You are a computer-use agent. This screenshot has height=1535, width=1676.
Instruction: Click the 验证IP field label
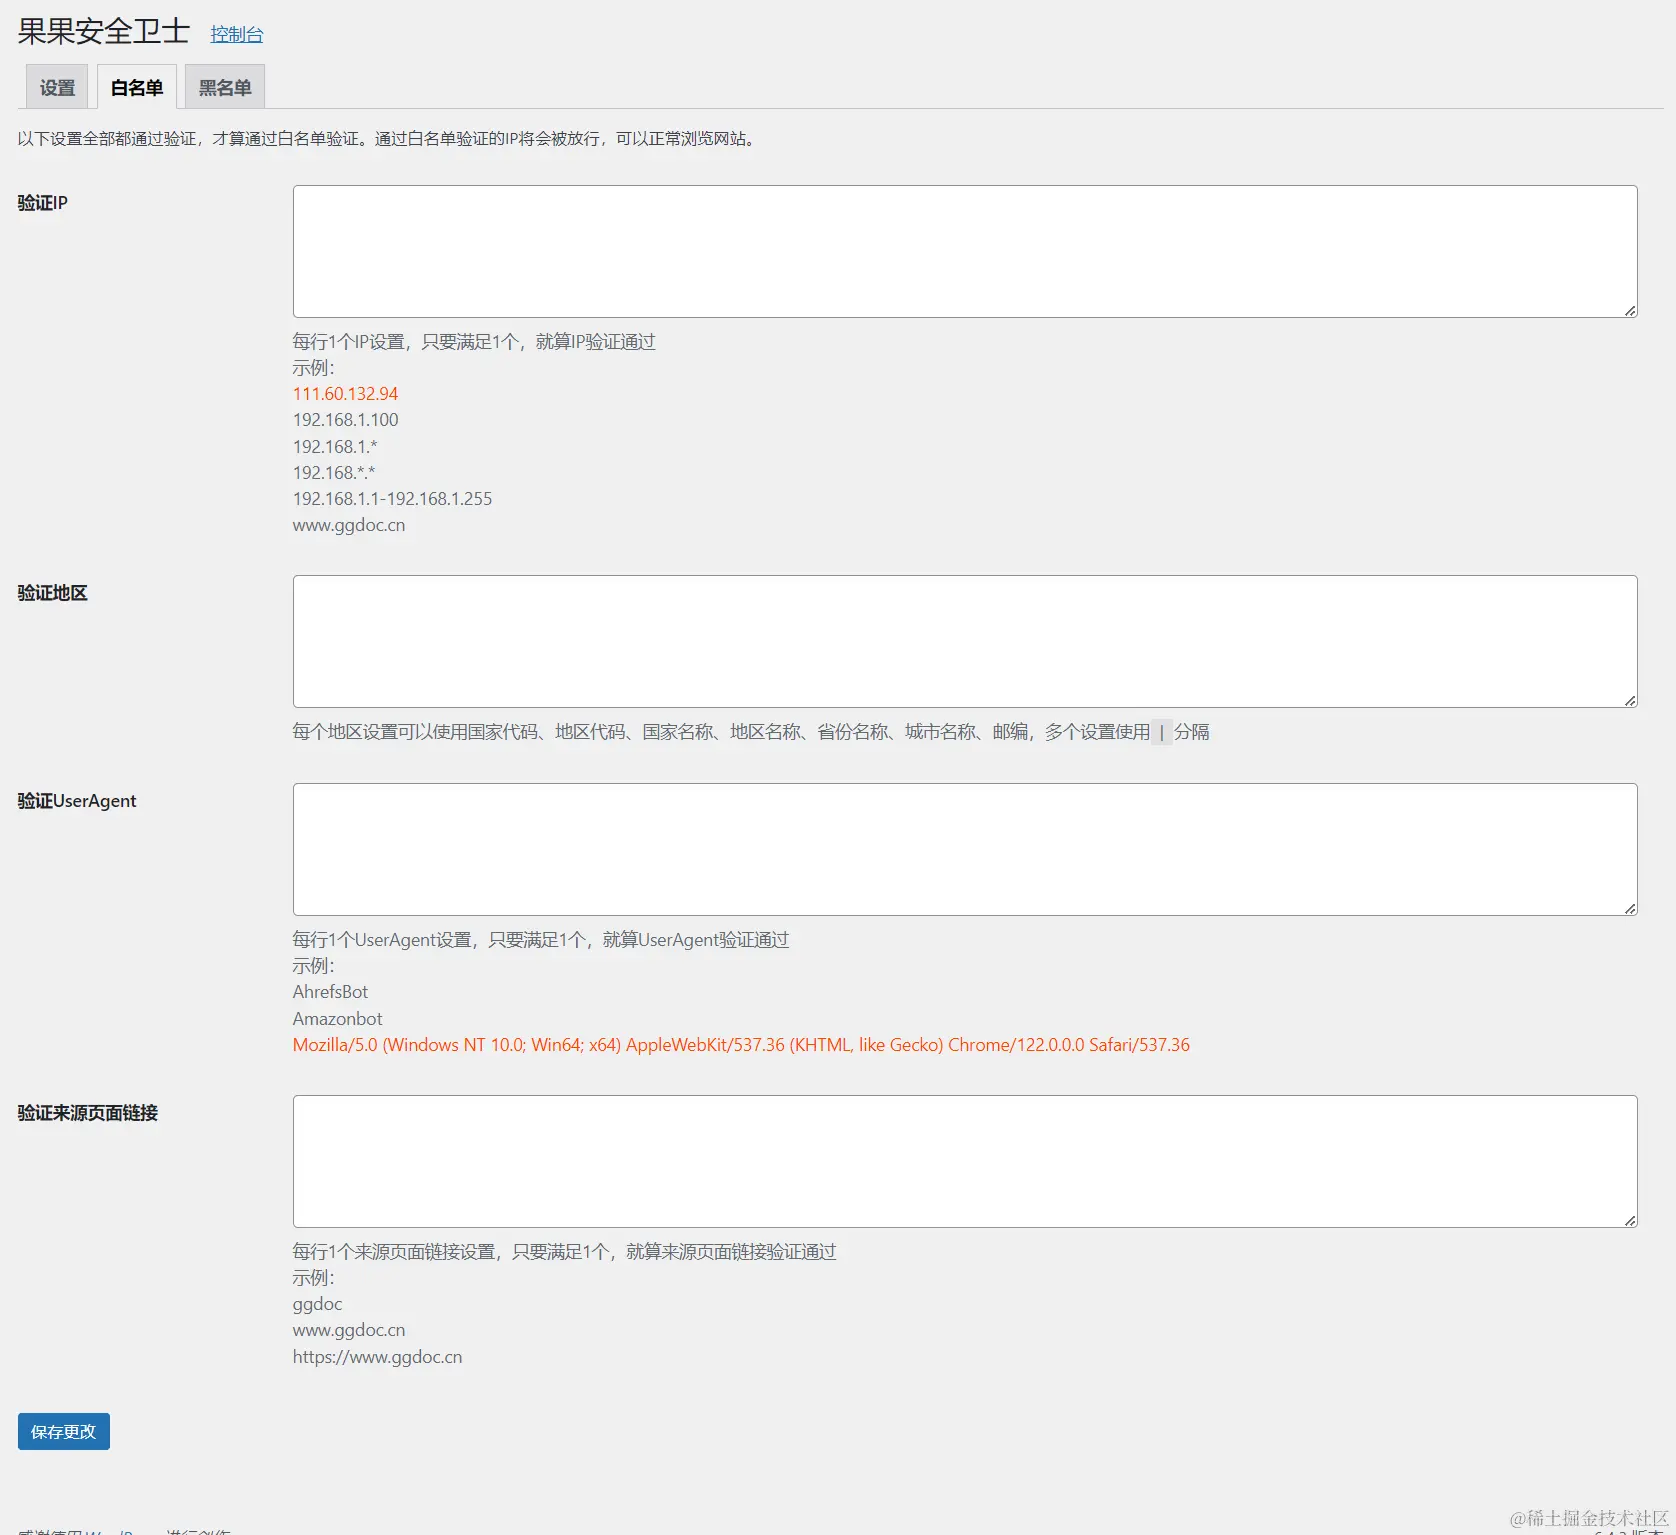click(x=43, y=203)
